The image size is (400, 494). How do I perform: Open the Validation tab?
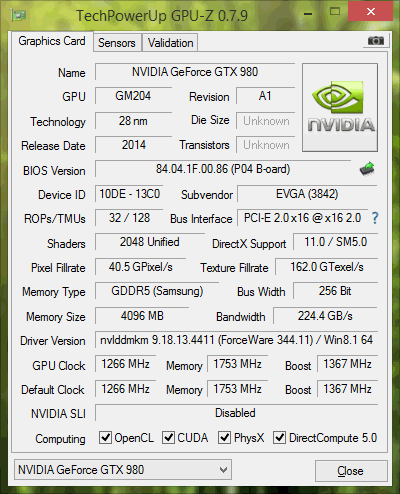coord(170,43)
